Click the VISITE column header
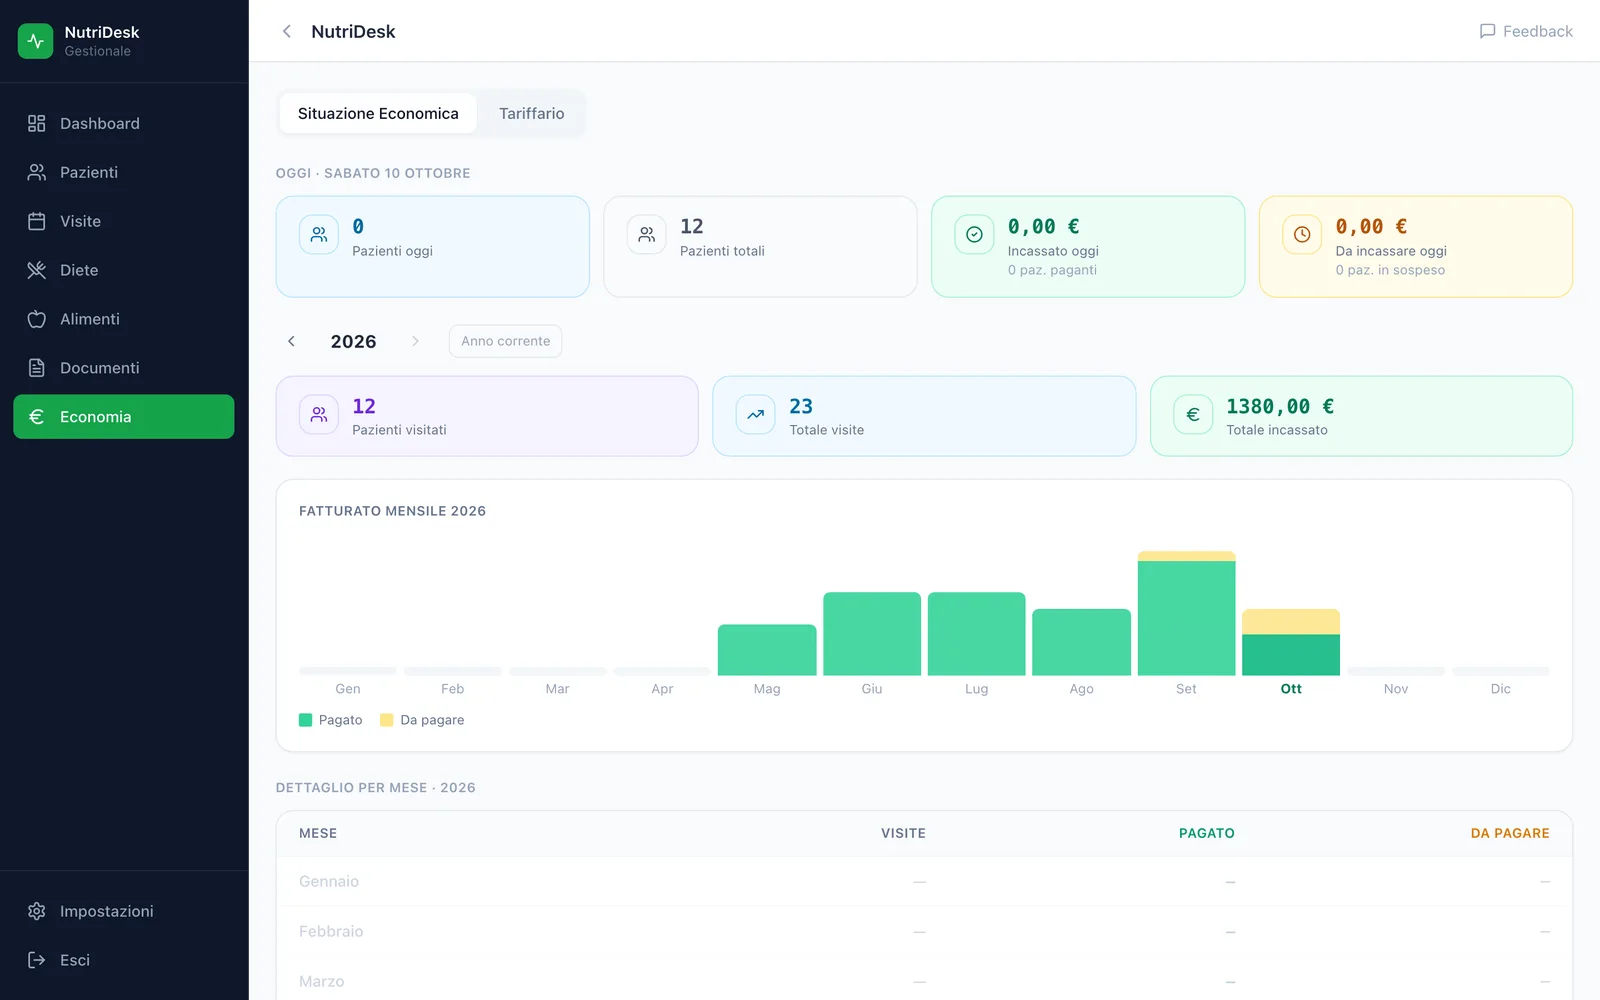 [903, 833]
